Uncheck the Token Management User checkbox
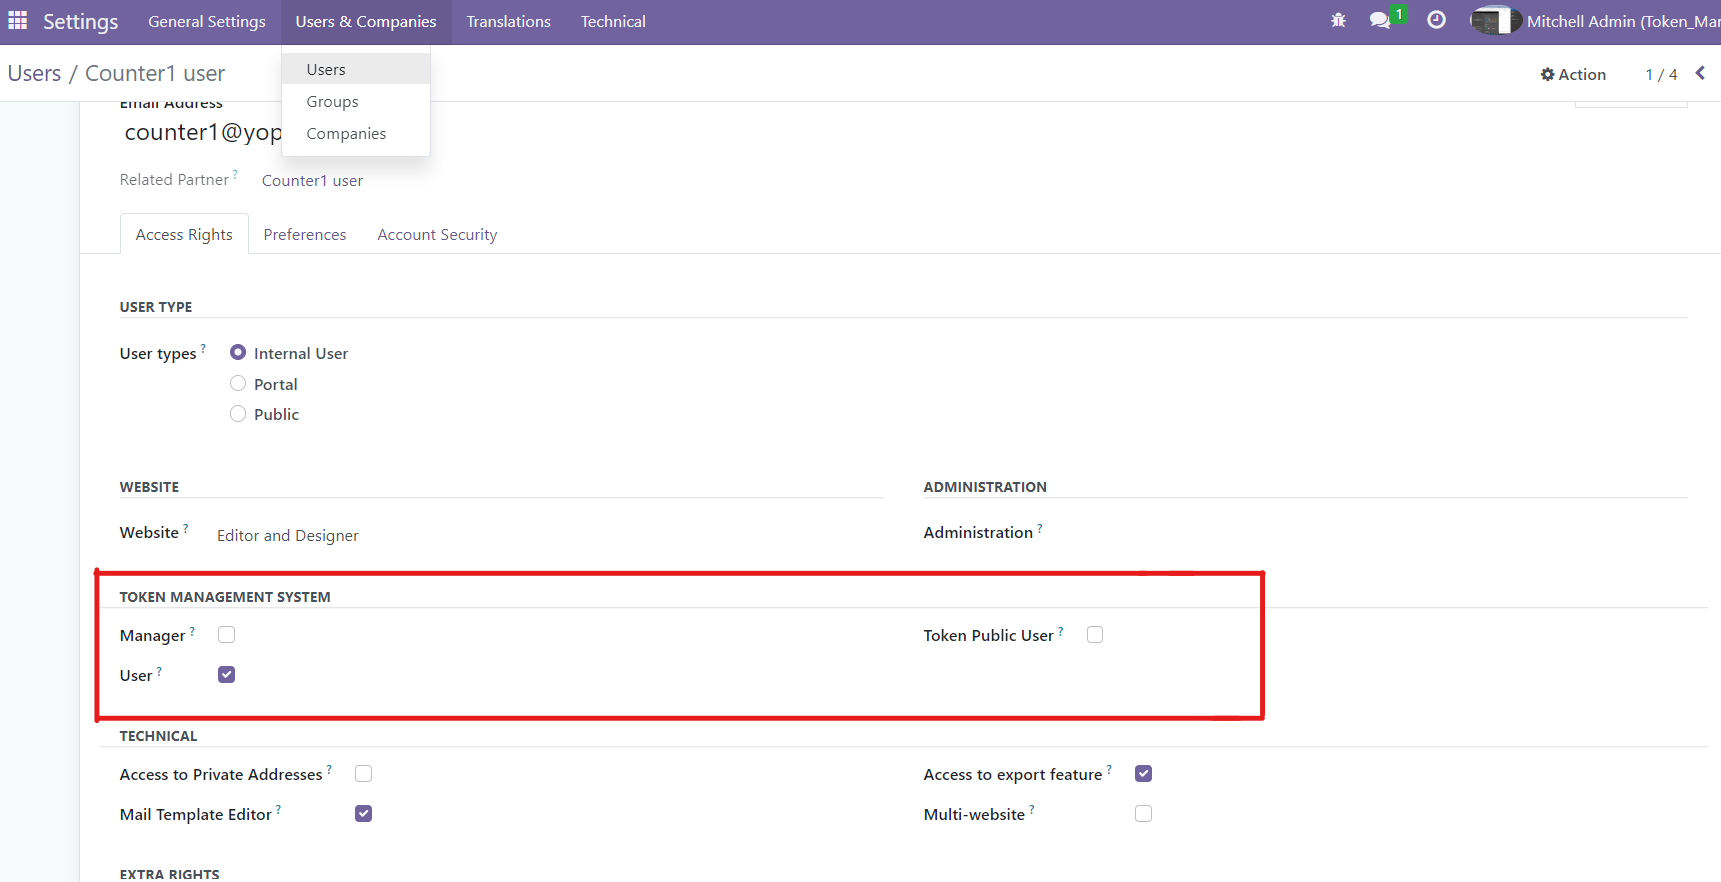 coord(227,675)
